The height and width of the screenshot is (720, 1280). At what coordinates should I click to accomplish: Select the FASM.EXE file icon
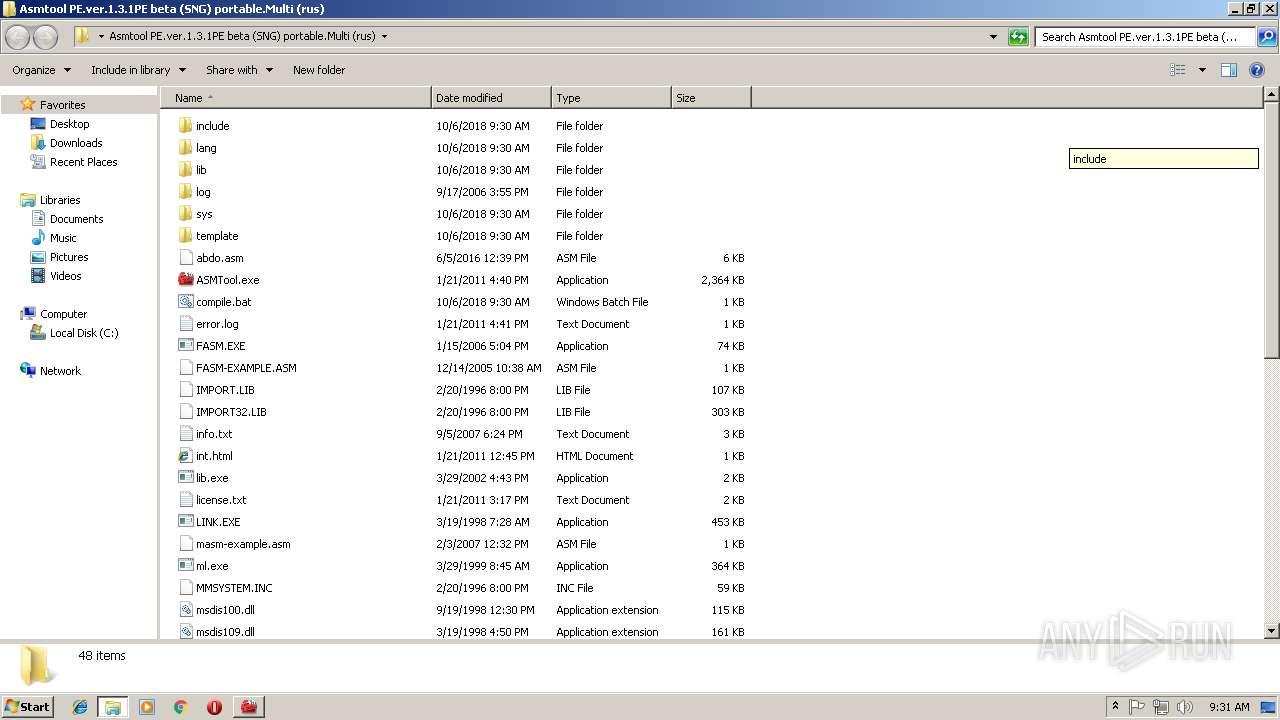pyautogui.click(x=185, y=346)
